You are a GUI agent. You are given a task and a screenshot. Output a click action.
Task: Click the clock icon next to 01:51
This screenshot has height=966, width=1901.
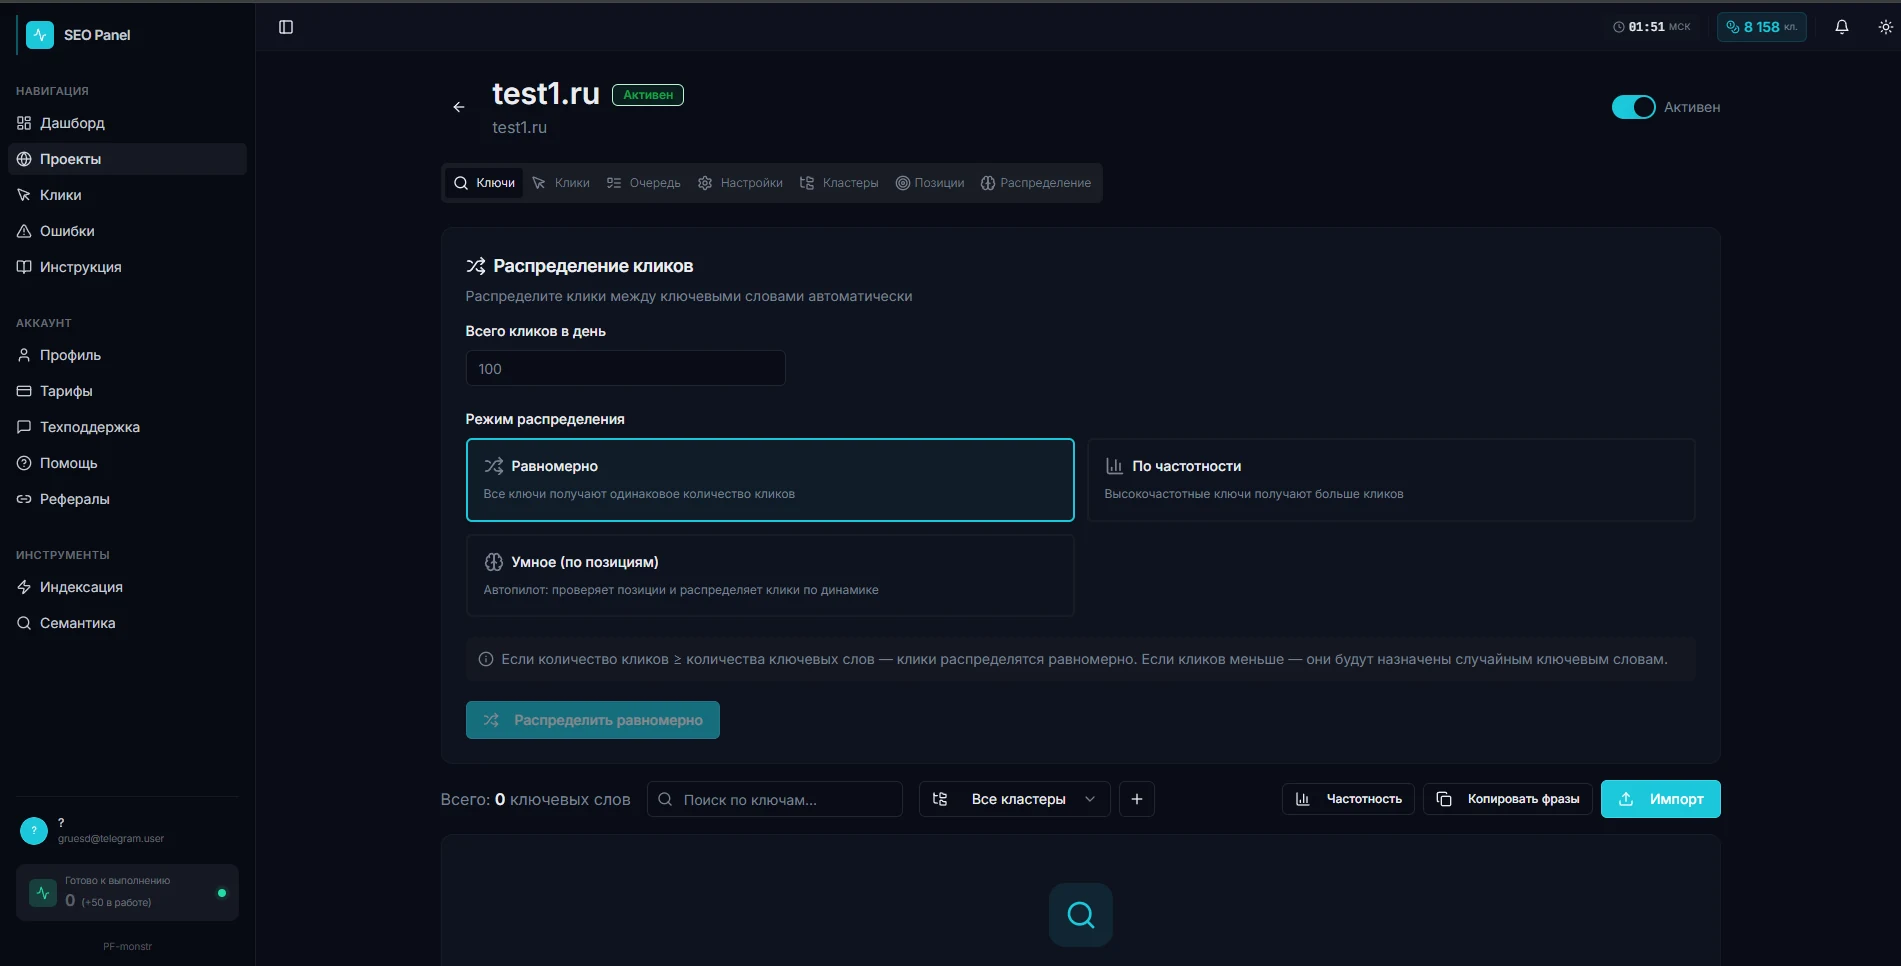tap(1619, 27)
